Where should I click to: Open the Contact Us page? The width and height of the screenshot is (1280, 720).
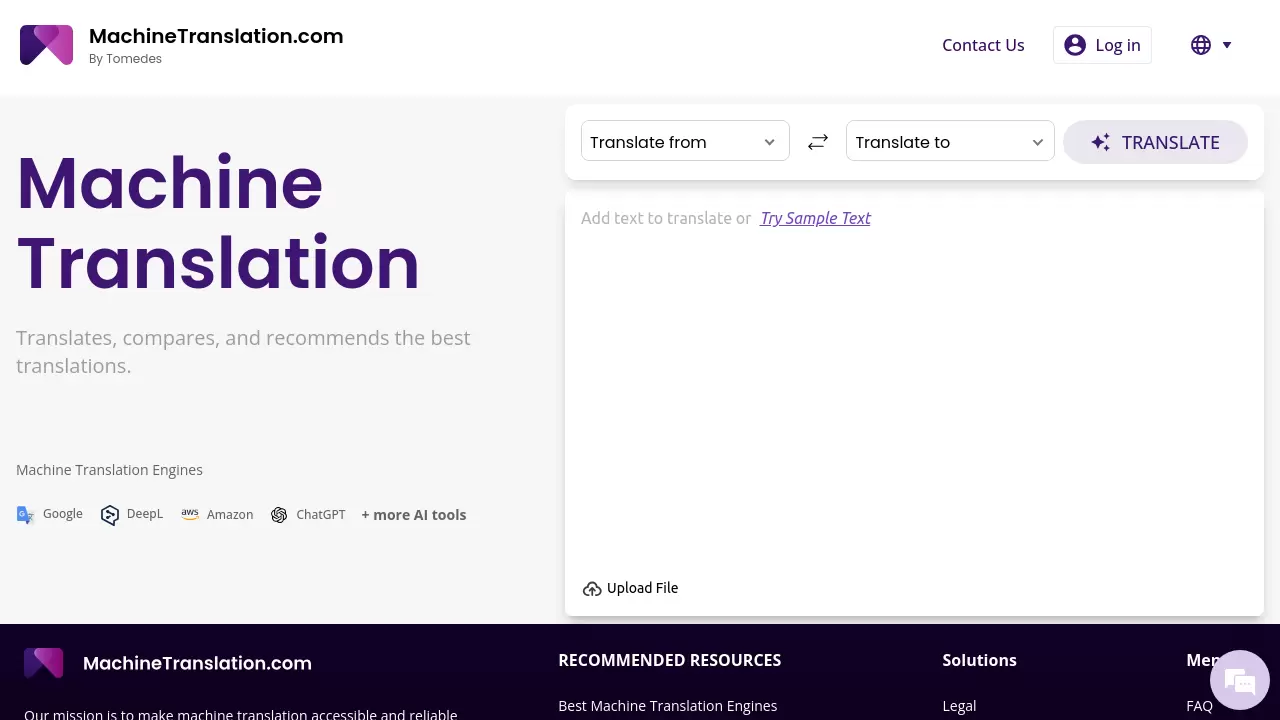pos(983,45)
